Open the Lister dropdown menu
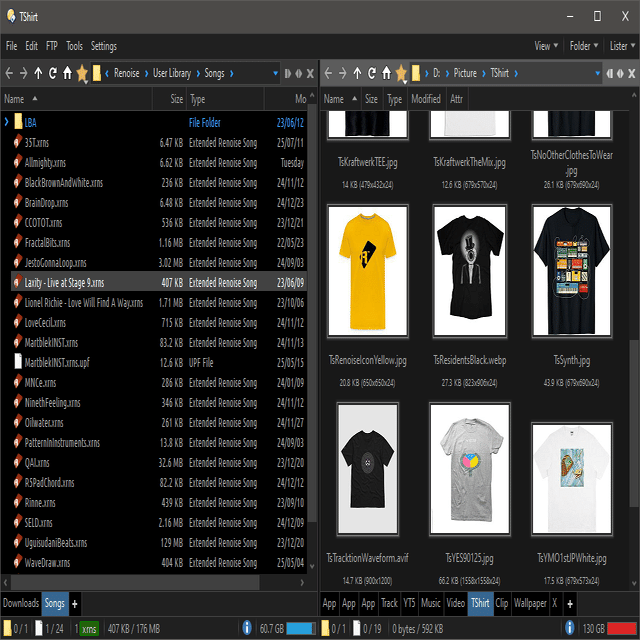The image size is (640, 640). [x=622, y=46]
